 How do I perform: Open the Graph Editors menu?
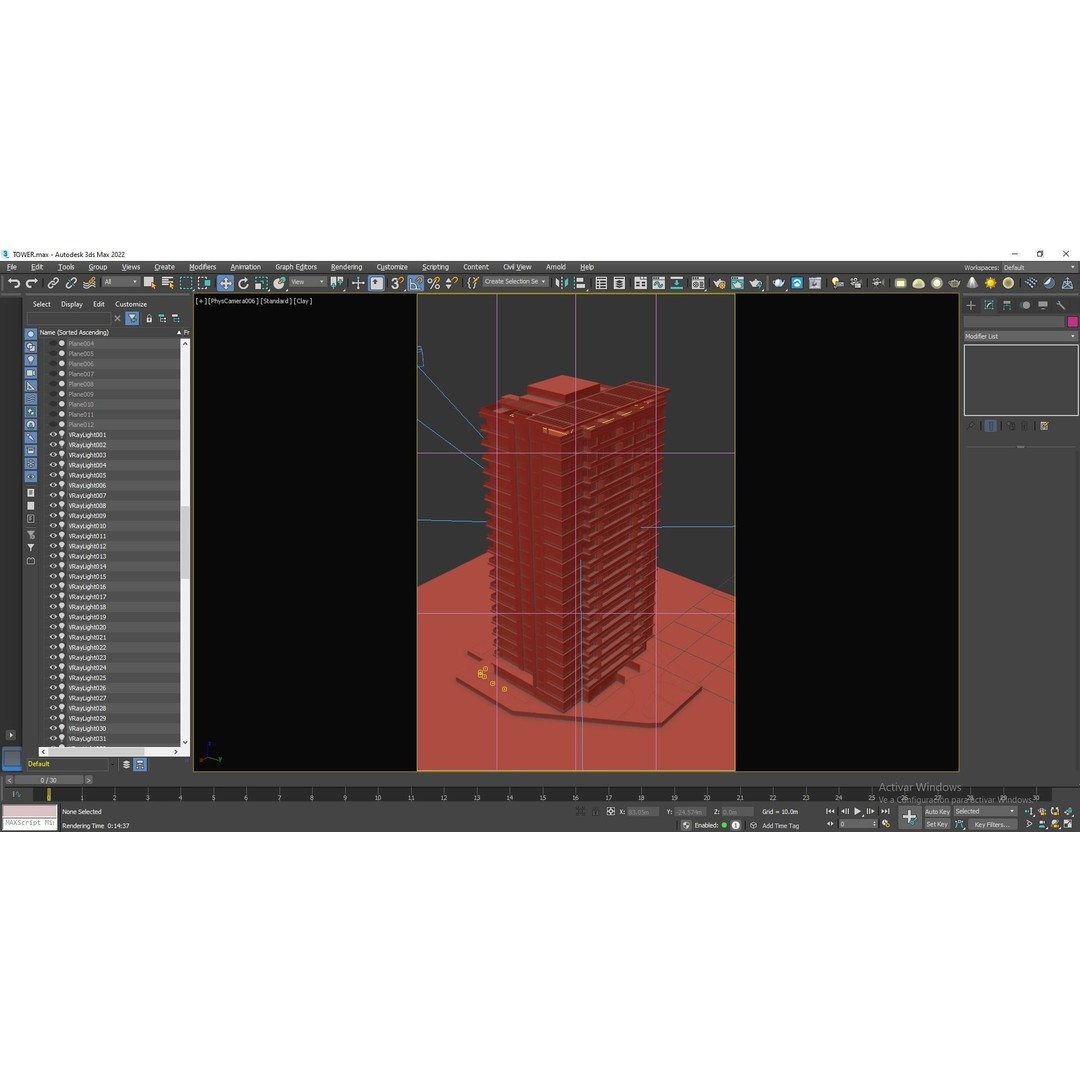click(x=296, y=267)
